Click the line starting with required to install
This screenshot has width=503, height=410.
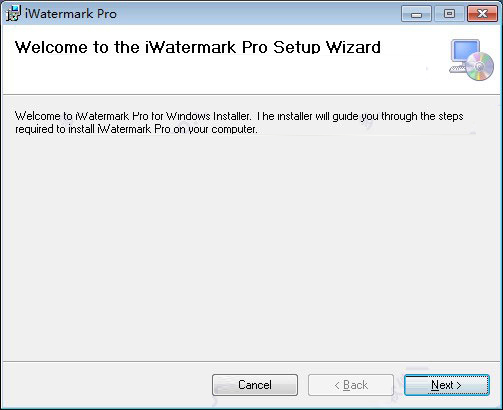pos(136,129)
